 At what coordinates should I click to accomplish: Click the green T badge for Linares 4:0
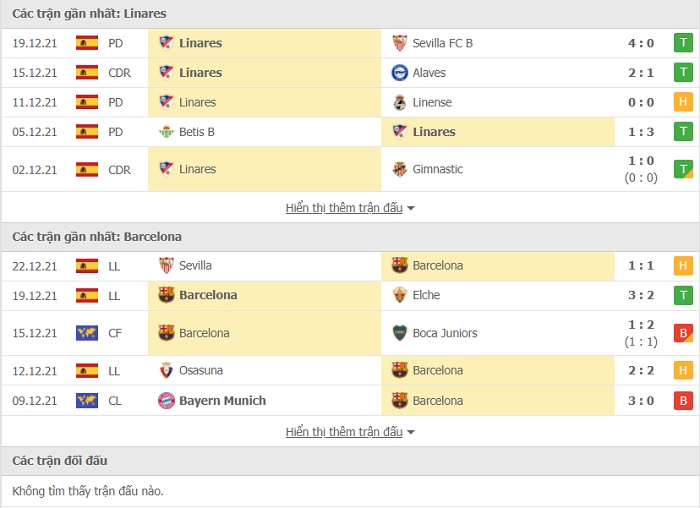[683, 43]
